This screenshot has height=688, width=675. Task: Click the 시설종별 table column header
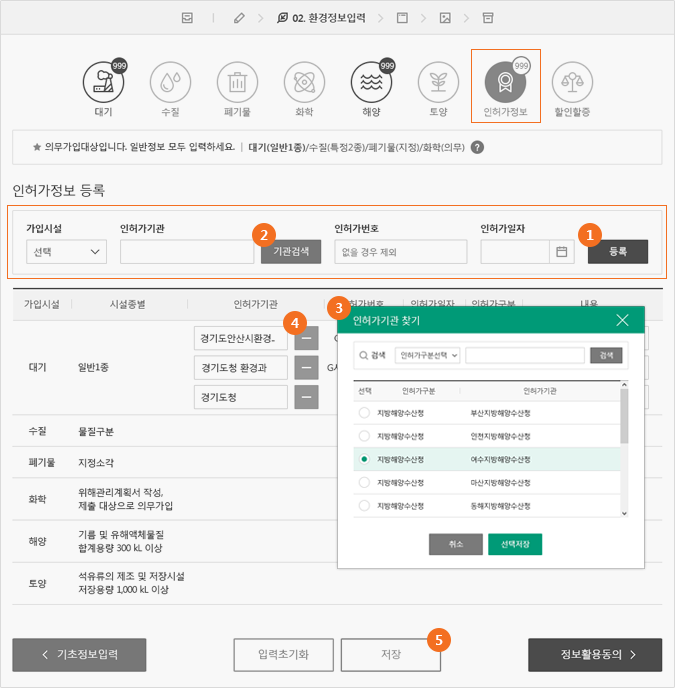coord(128,304)
